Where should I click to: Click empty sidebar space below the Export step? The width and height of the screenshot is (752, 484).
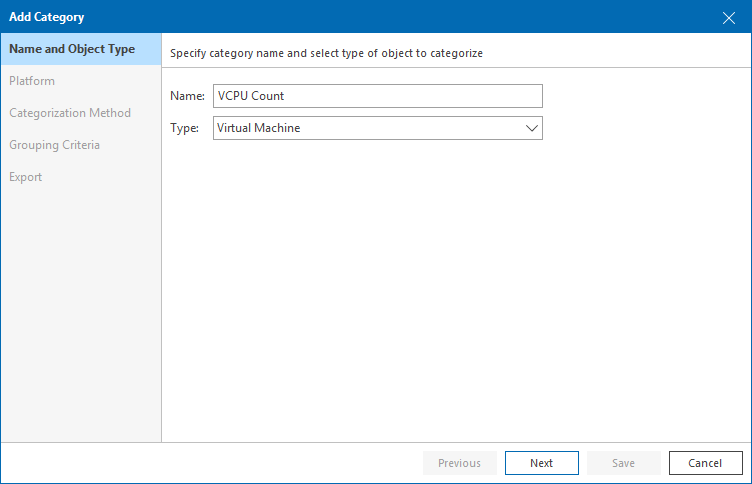click(80, 310)
